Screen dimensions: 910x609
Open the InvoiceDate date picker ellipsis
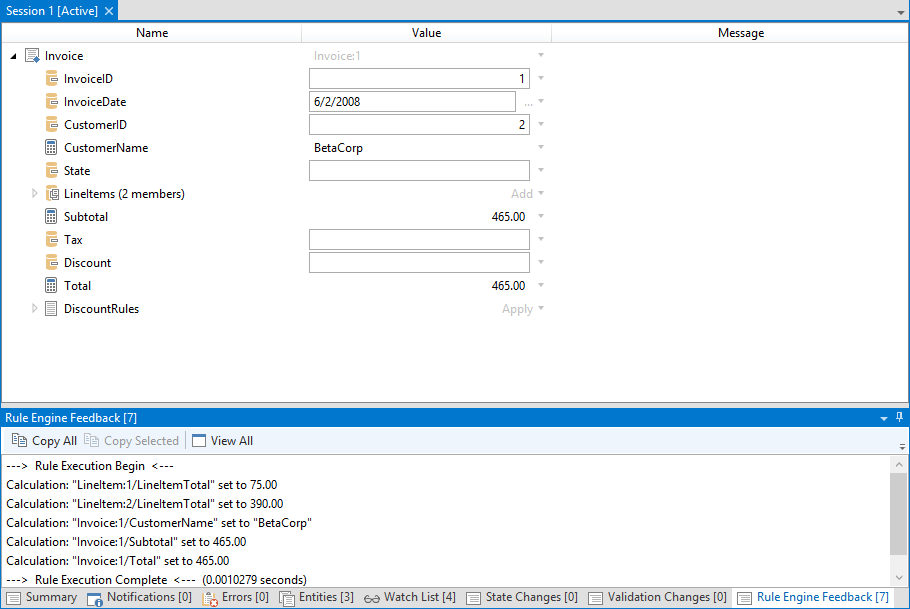click(x=528, y=102)
